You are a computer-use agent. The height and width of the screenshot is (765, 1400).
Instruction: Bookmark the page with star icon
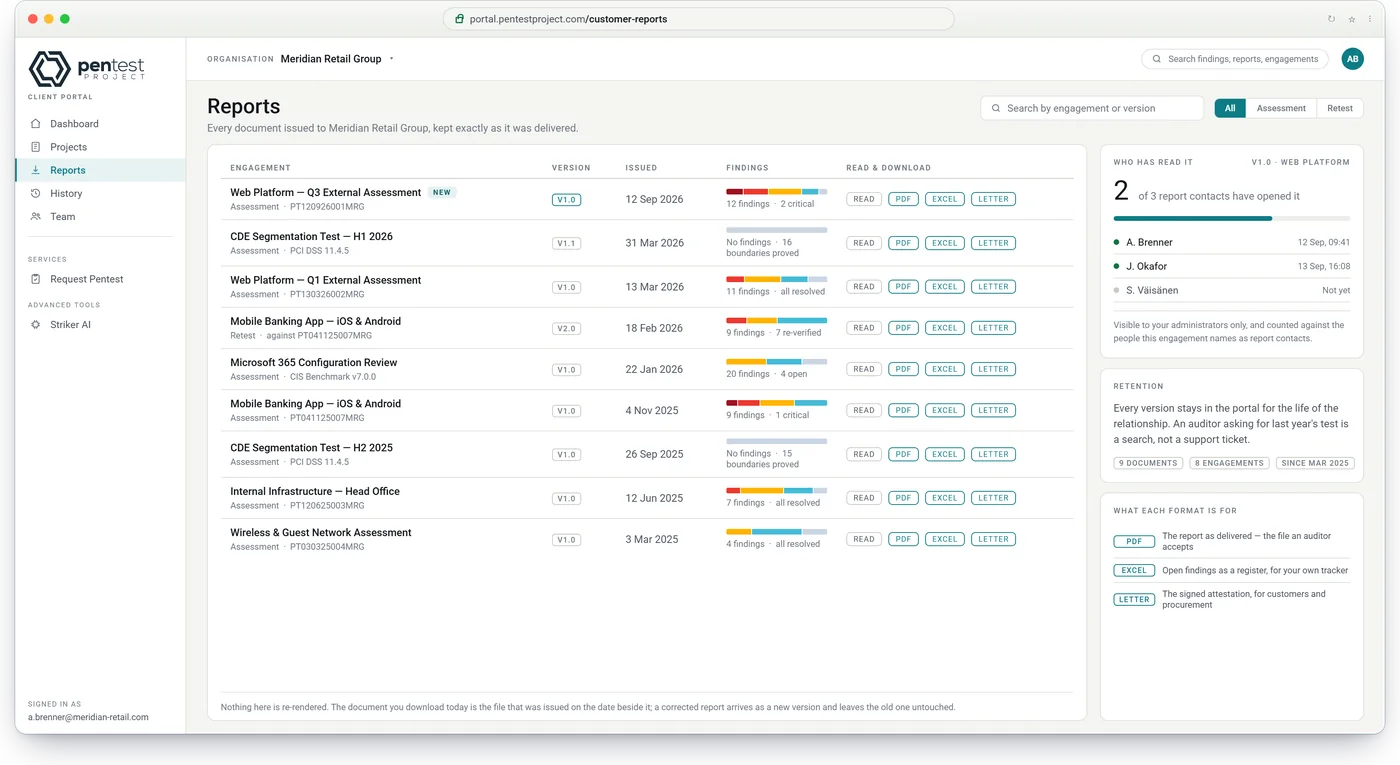pyautogui.click(x=1351, y=19)
